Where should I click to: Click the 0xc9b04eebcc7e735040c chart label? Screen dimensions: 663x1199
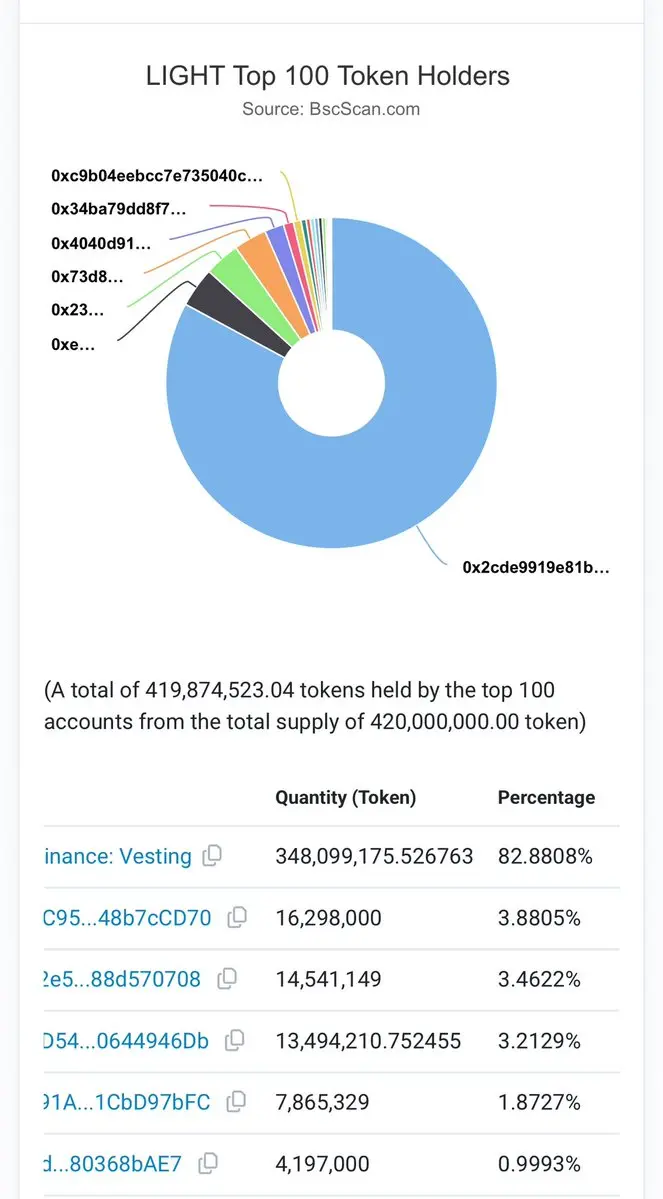pos(157,176)
